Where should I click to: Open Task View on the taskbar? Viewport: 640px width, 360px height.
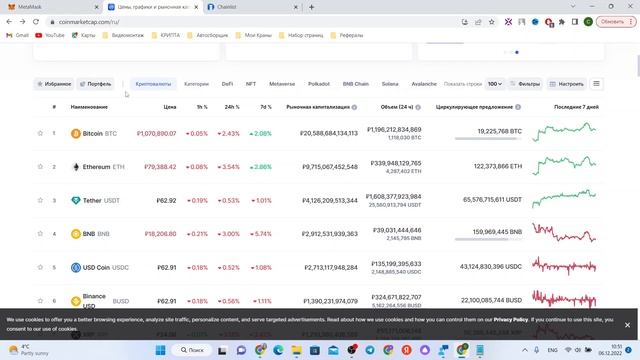tap(222, 350)
